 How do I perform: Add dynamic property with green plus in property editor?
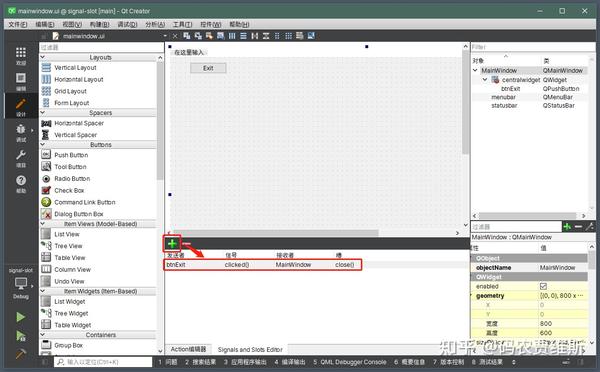tap(567, 227)
